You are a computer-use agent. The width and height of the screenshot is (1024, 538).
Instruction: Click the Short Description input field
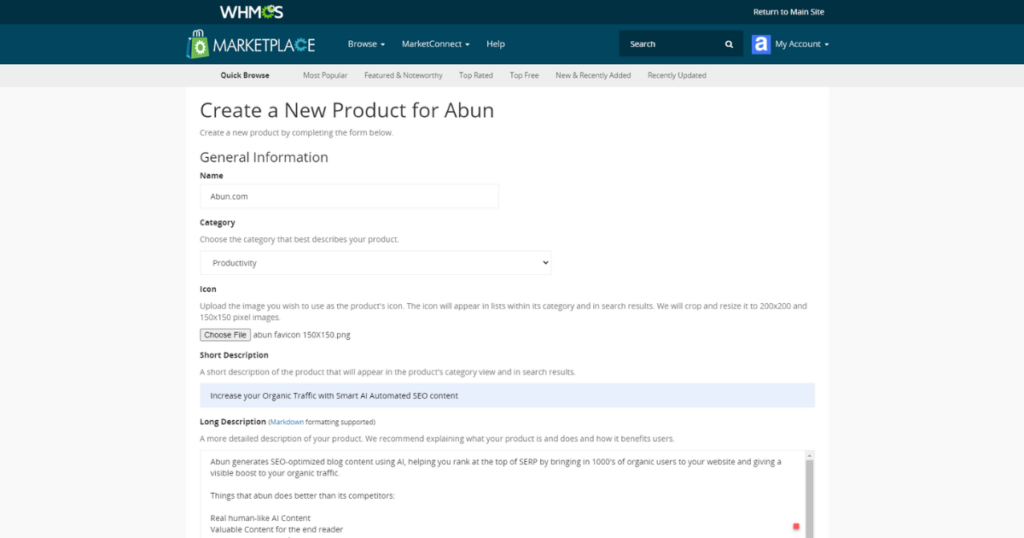507,396
